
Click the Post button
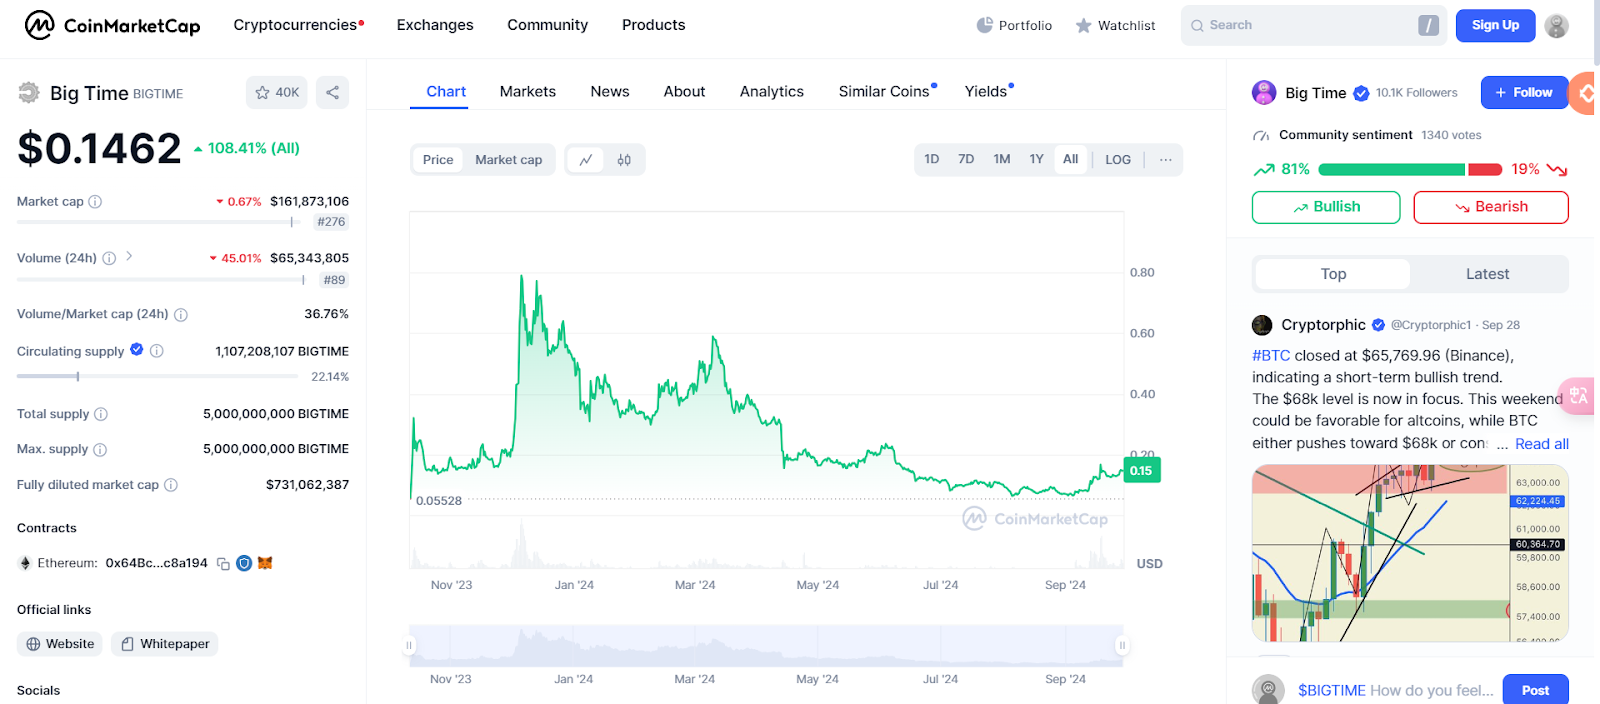click(x=1535, y=690)
